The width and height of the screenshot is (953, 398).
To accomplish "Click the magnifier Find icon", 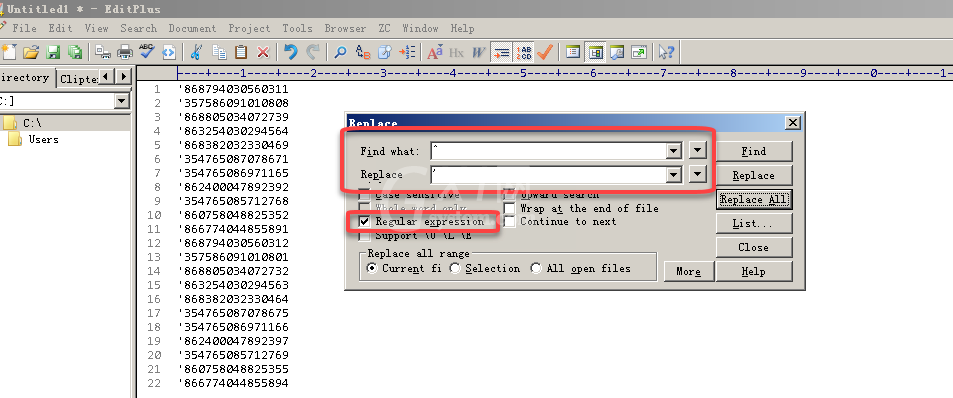I will (340, 52).
